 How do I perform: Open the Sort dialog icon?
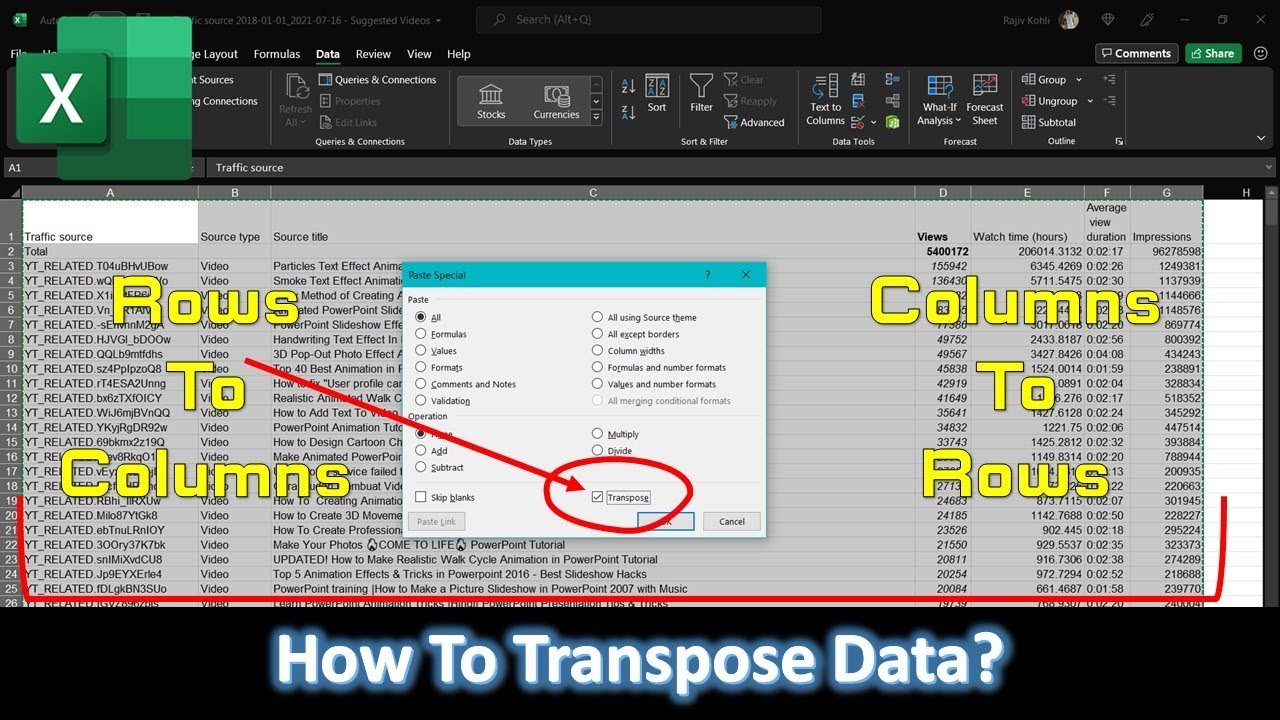click(657, 93)
